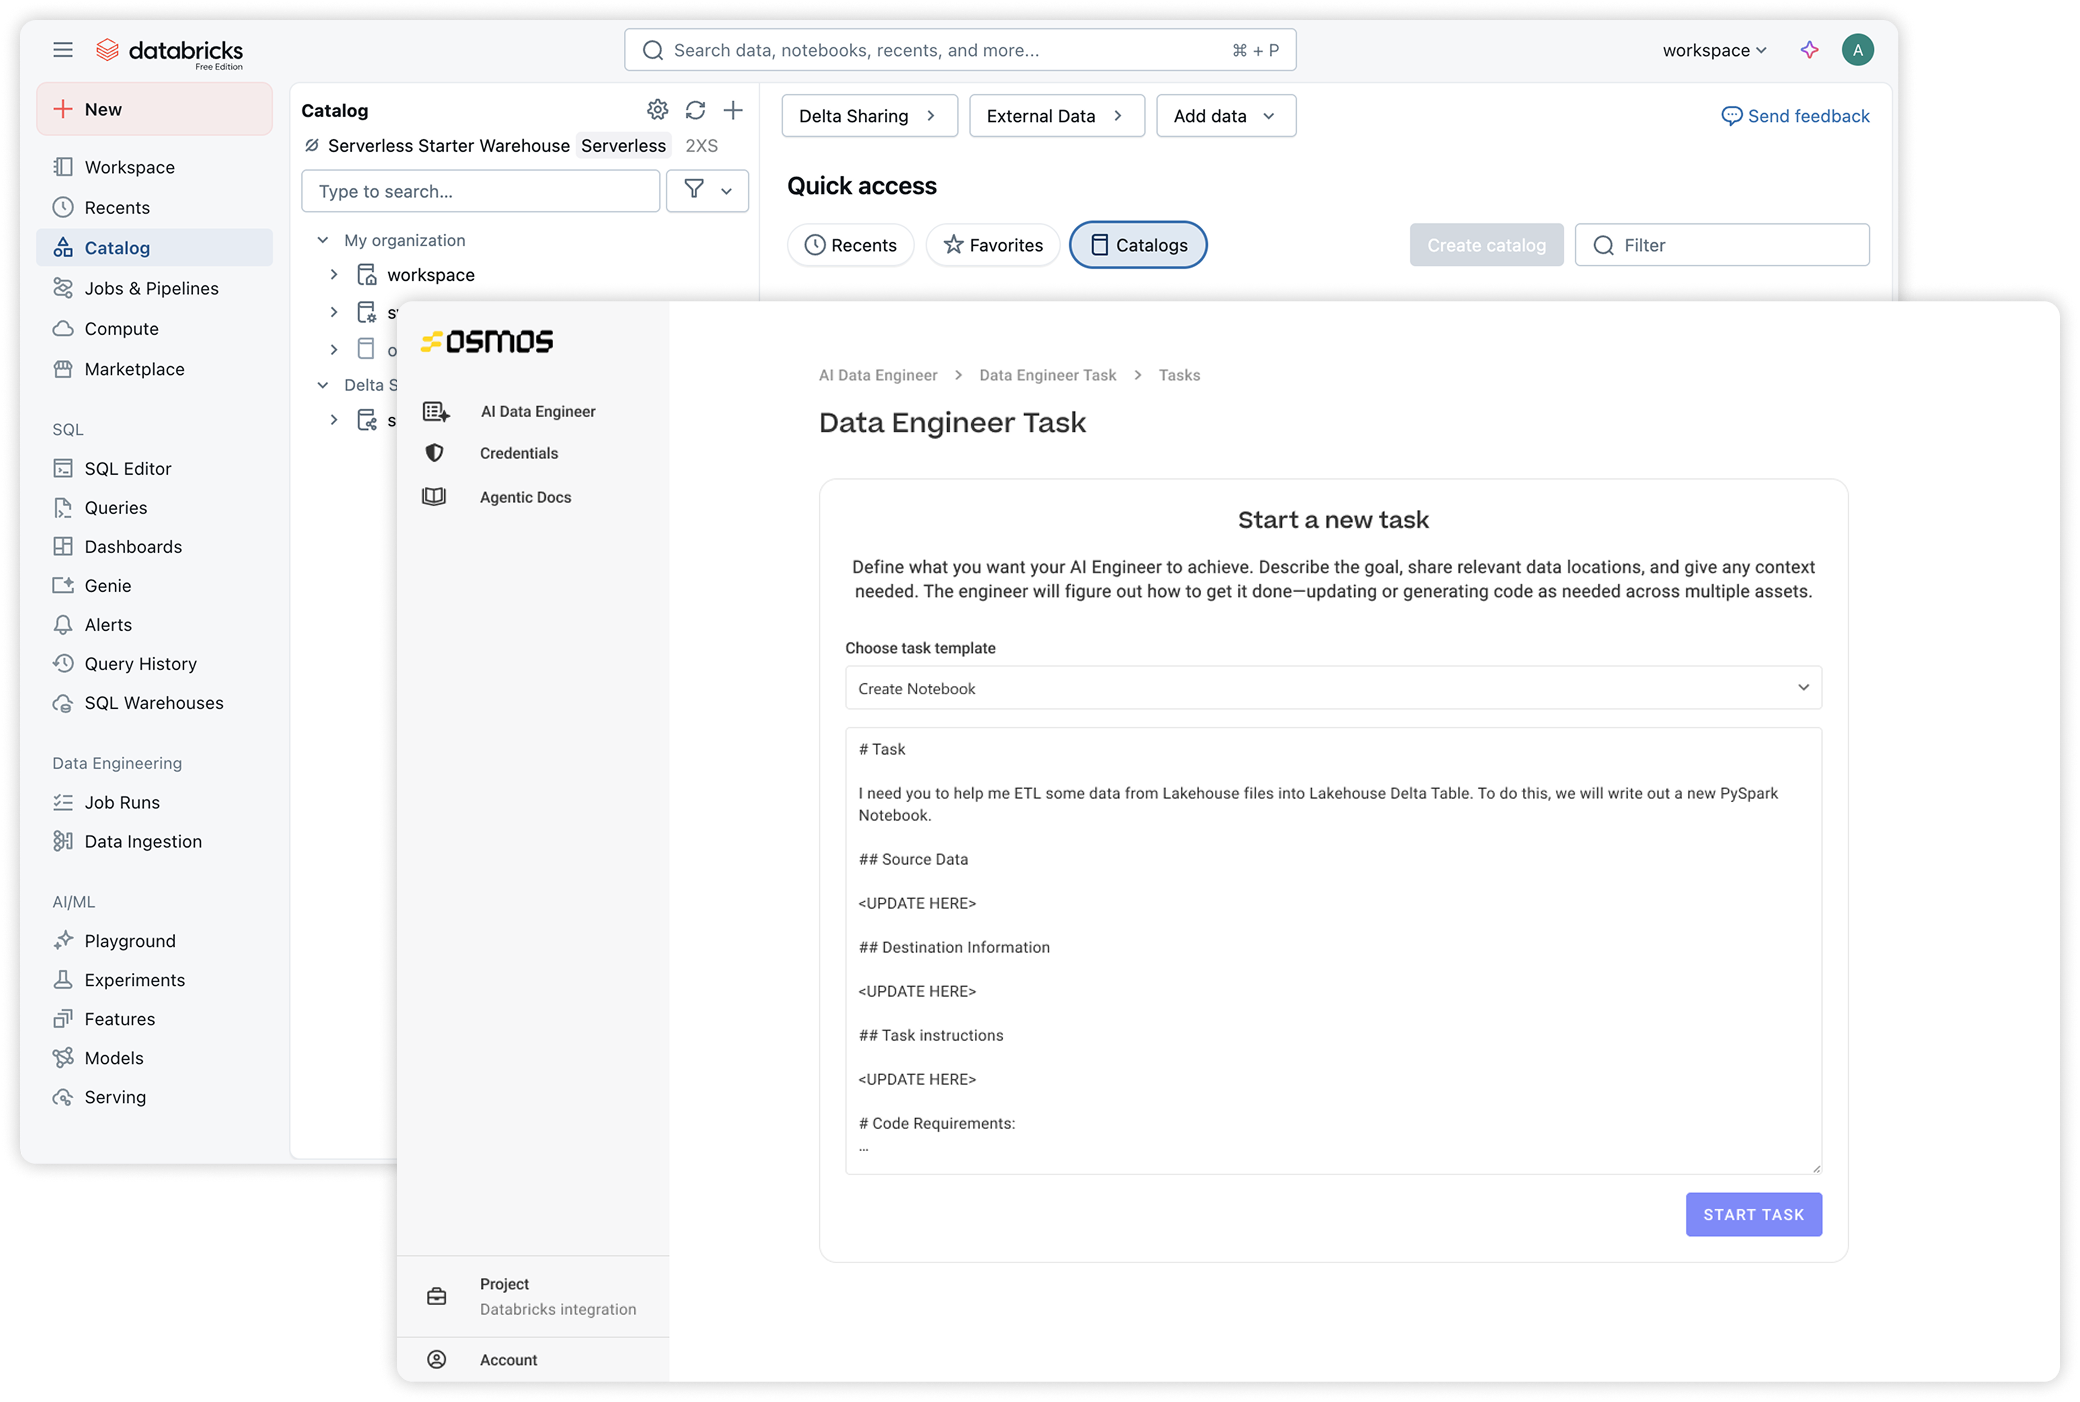Click the Job Runs icon
The width and height of the screenshot is (2080, 1402).
pyautogui.click(x=63, y=802)
